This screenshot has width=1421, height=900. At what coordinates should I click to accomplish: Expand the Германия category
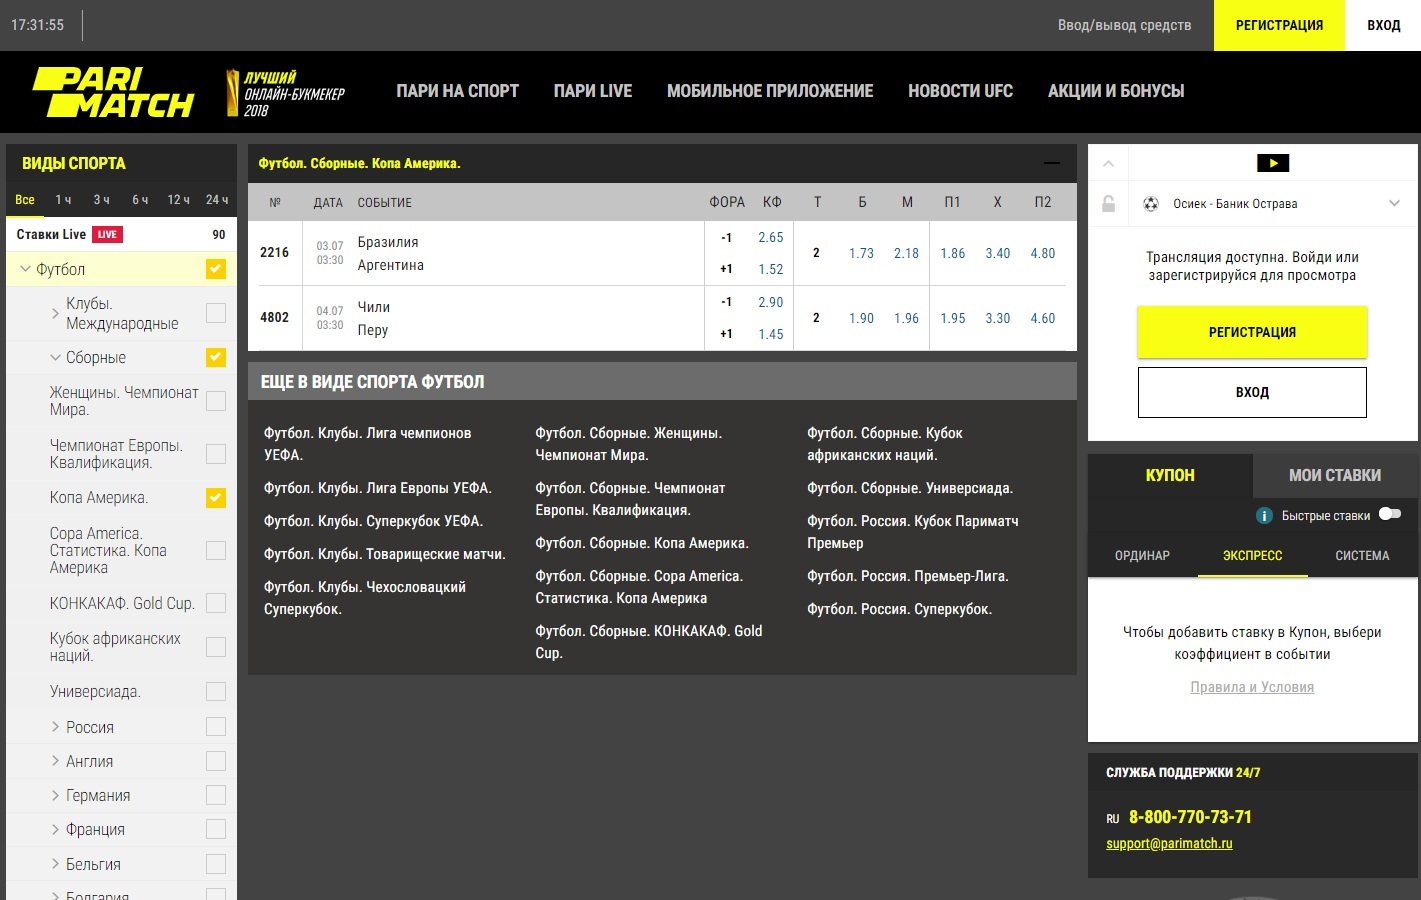[x=55, y=795]
